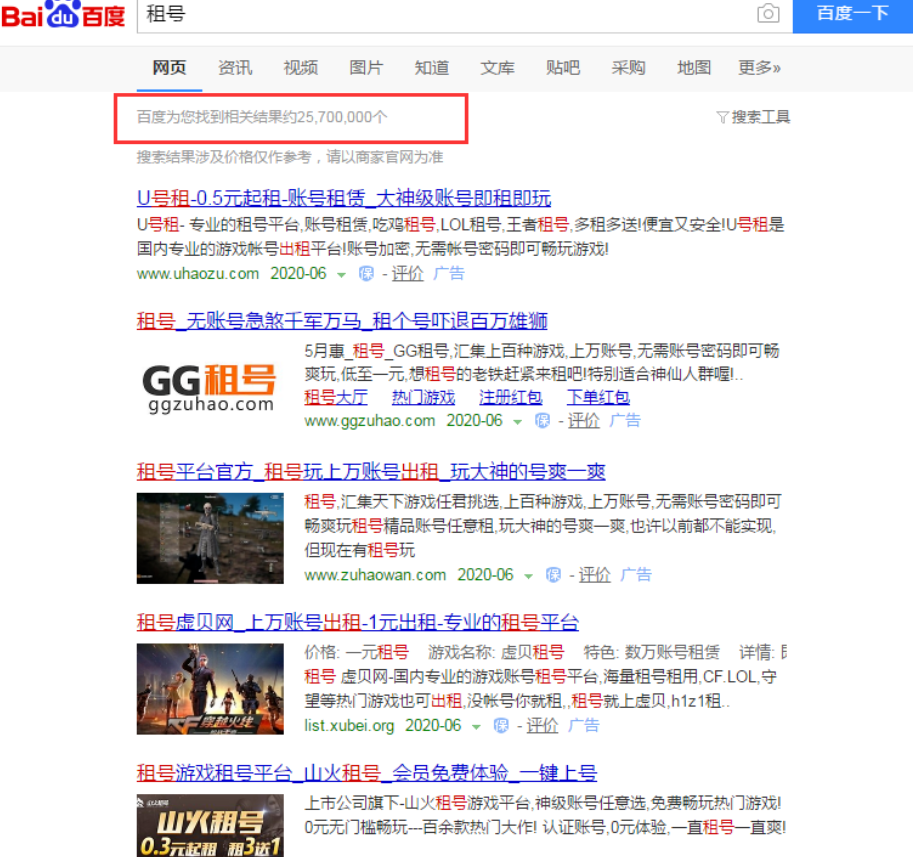Open 山火租号 result title link
913x857 pixels.
tap(367, 773)
